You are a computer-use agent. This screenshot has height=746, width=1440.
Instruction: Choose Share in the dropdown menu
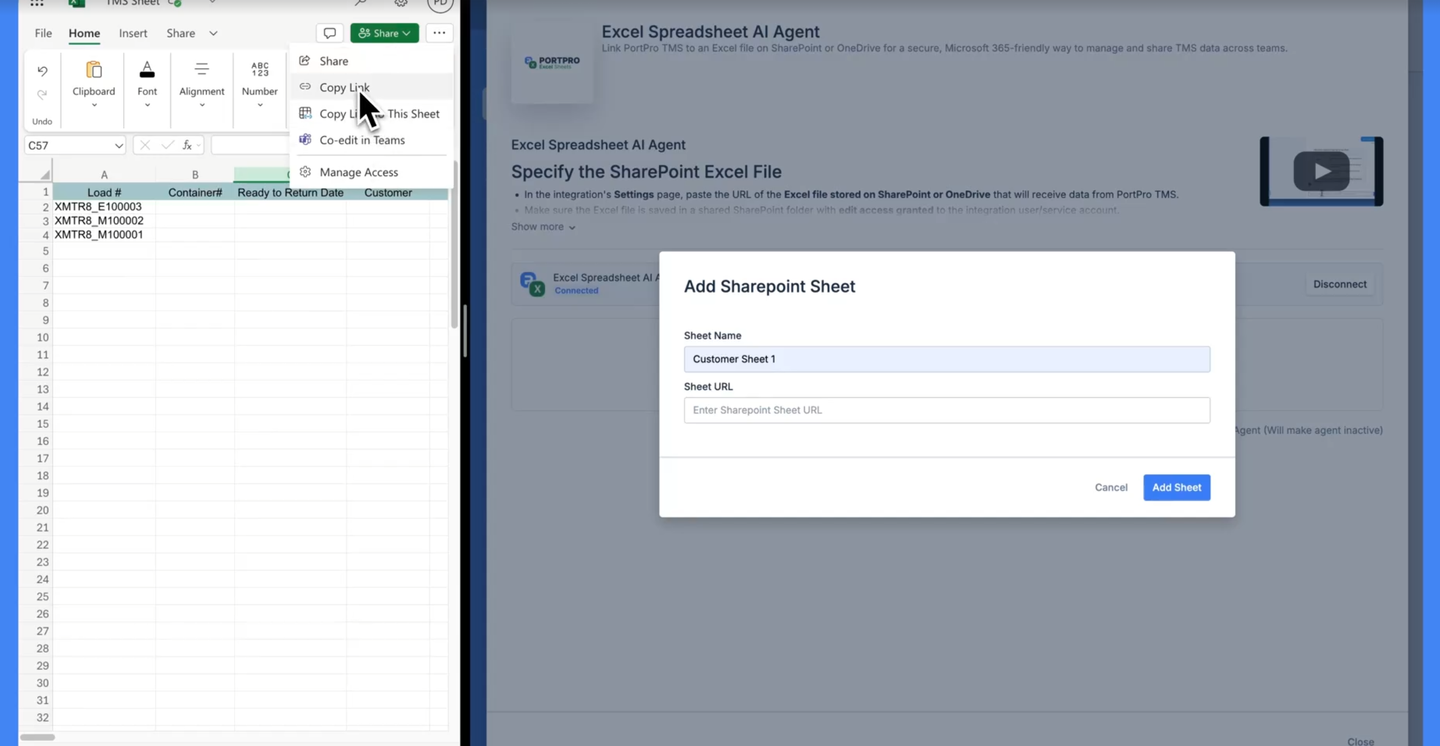(370, 61)
